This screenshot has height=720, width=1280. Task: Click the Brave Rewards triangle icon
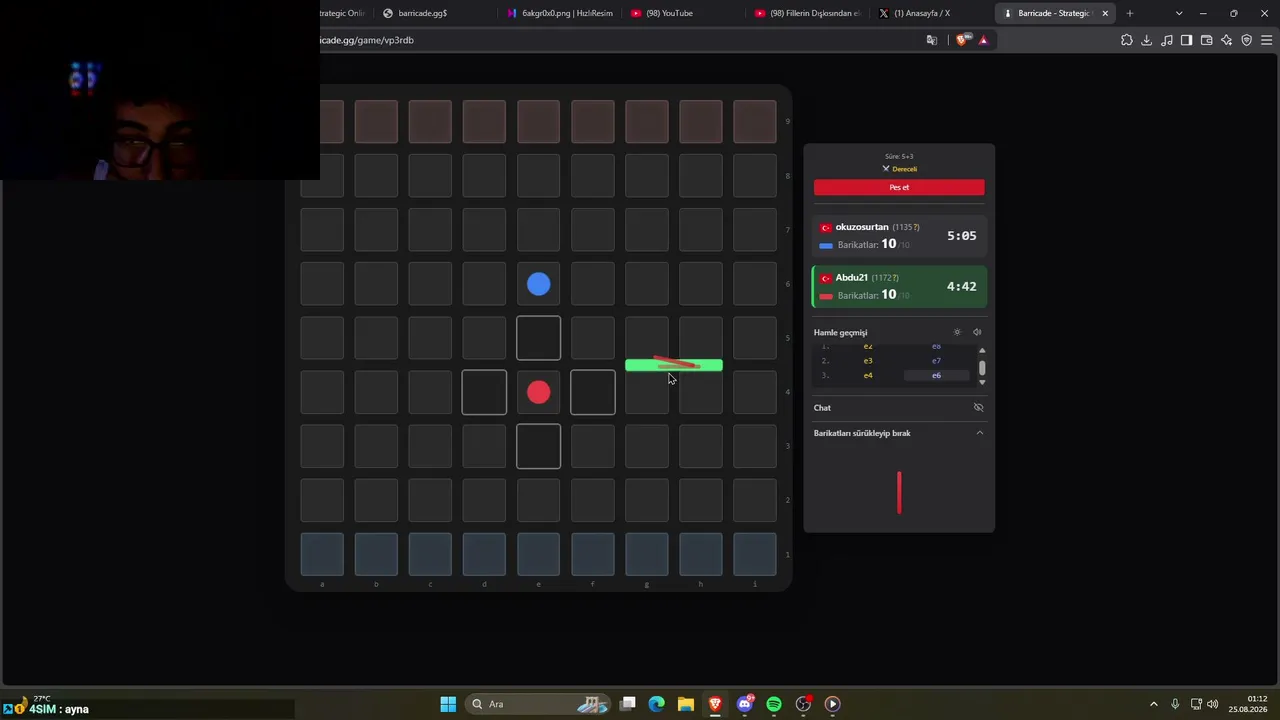tap(983, 40)
